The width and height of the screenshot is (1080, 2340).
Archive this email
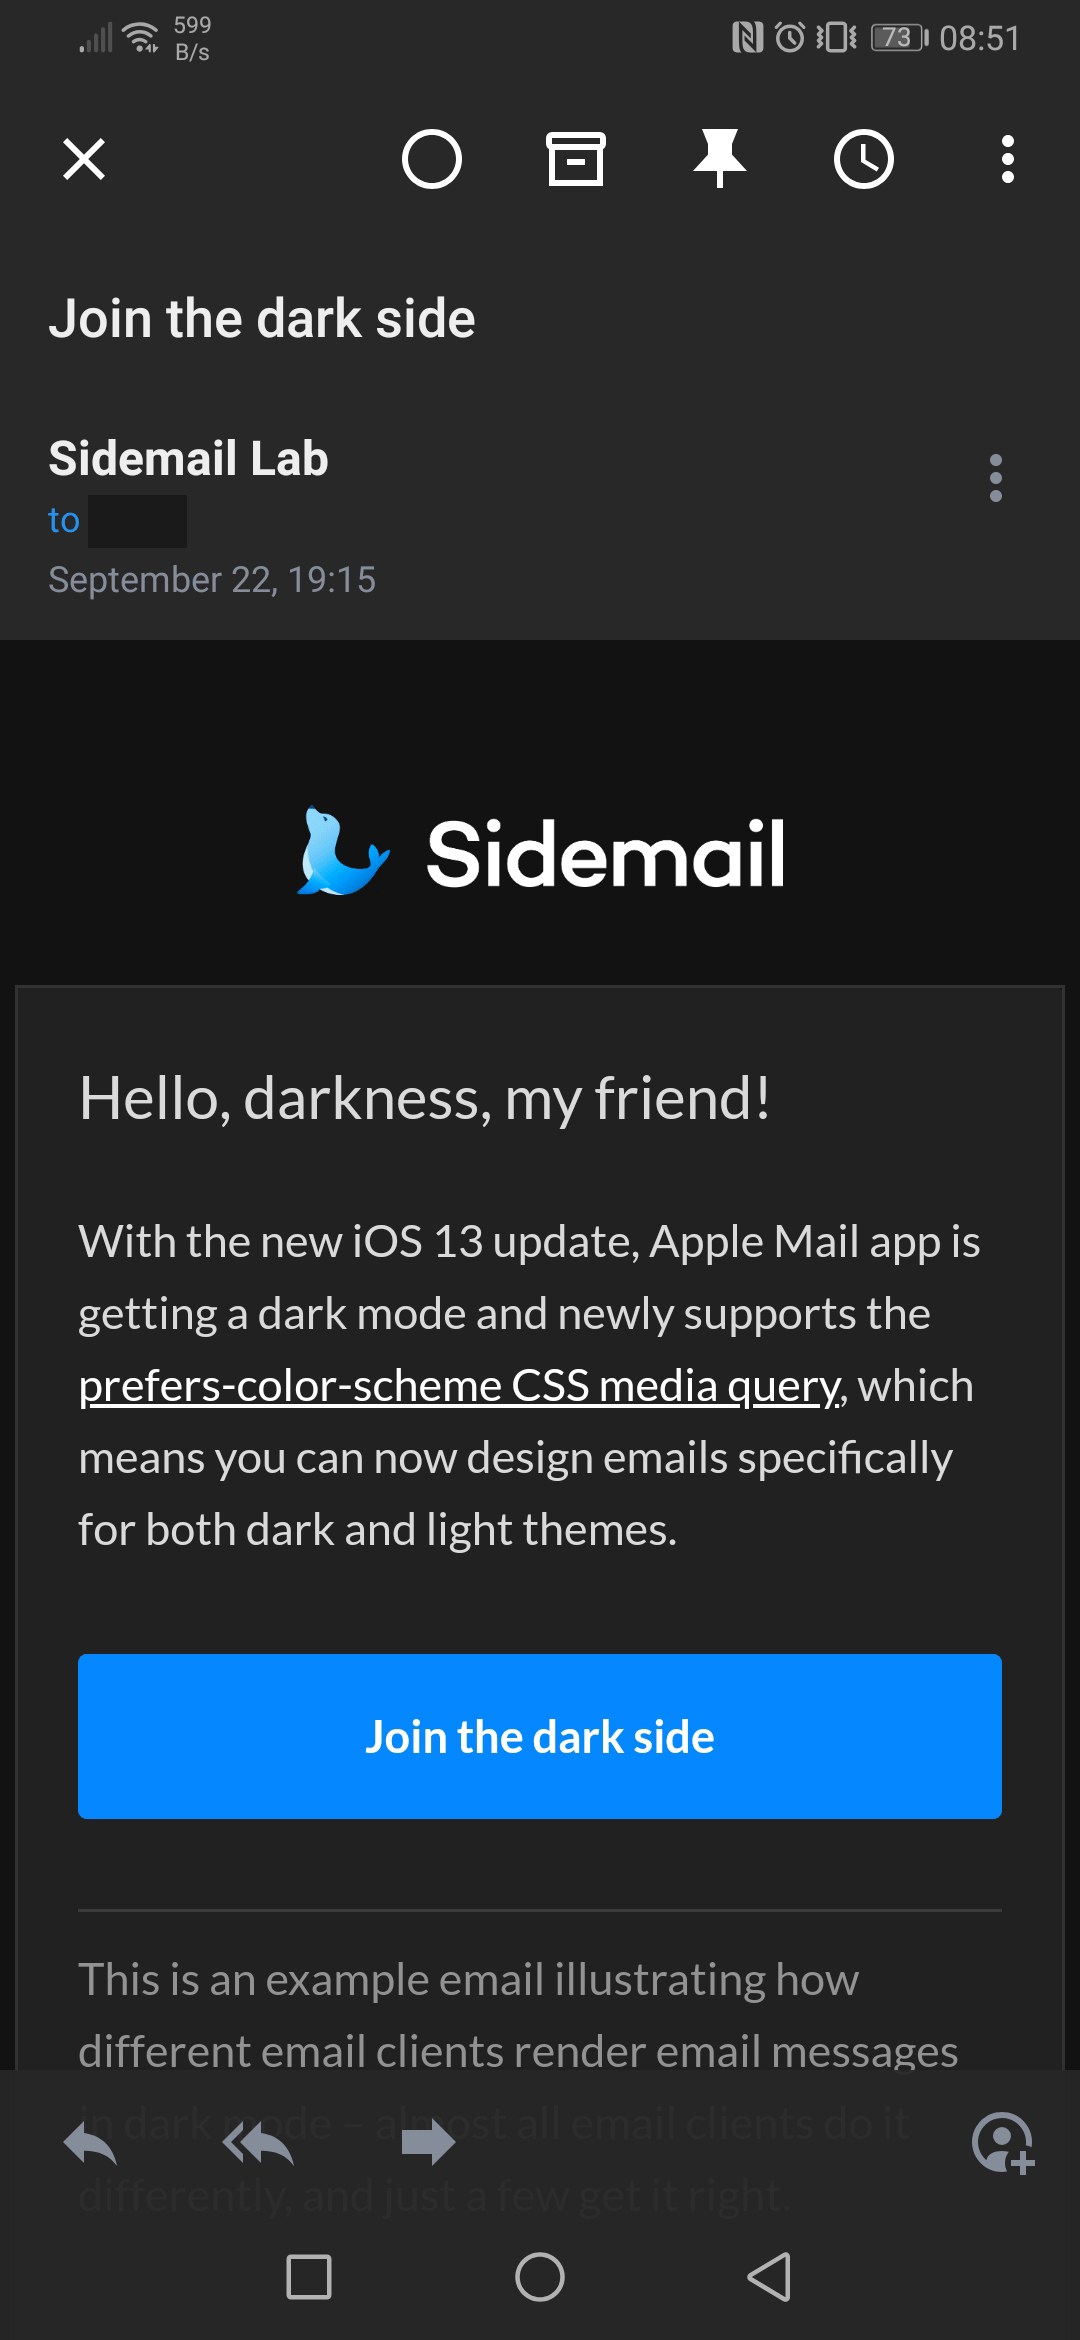[576, 160]
